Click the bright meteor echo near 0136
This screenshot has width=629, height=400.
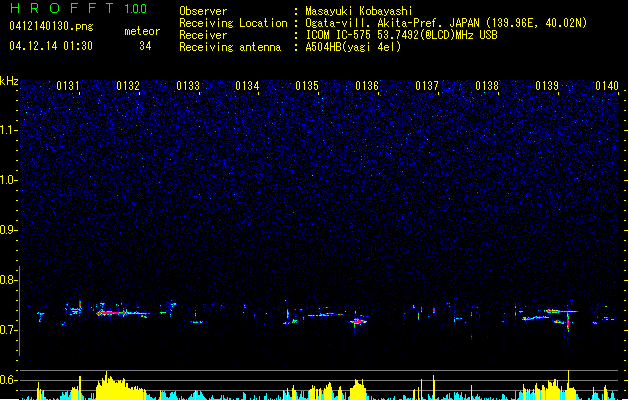click(358, 321)
